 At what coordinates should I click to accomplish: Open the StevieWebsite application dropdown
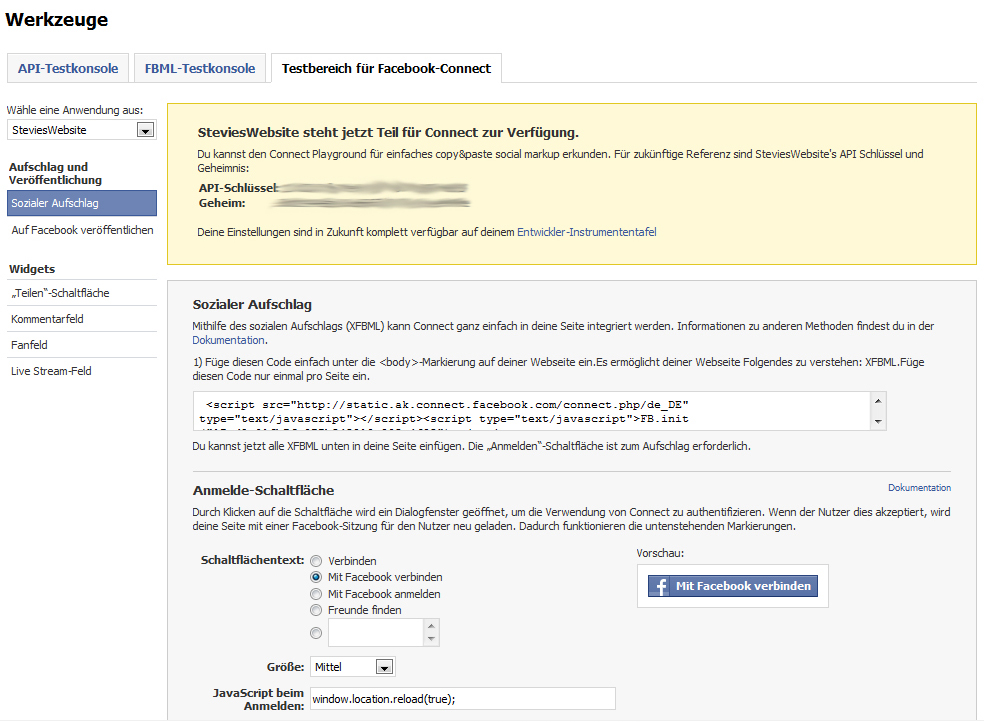pyautogui.click(x=82, y=130)
